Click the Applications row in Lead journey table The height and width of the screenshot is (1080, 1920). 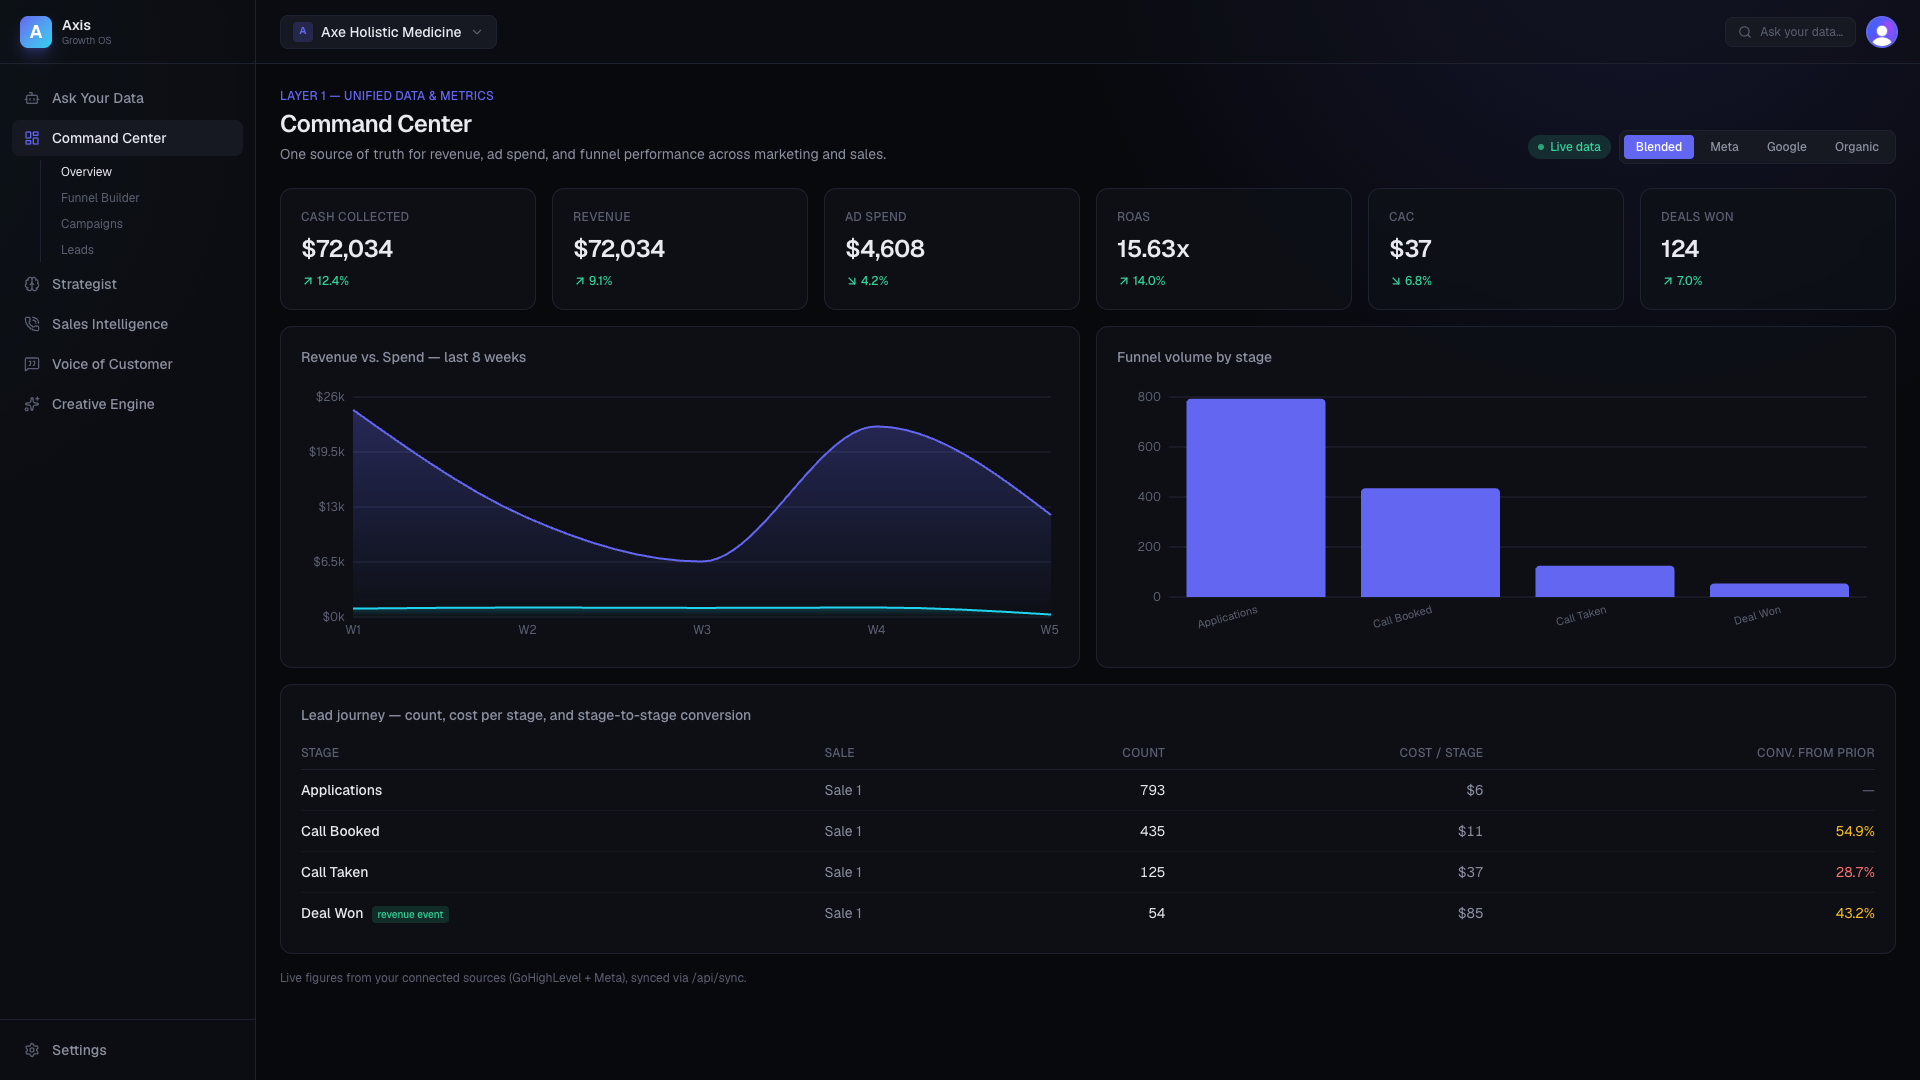(1088, 790)
